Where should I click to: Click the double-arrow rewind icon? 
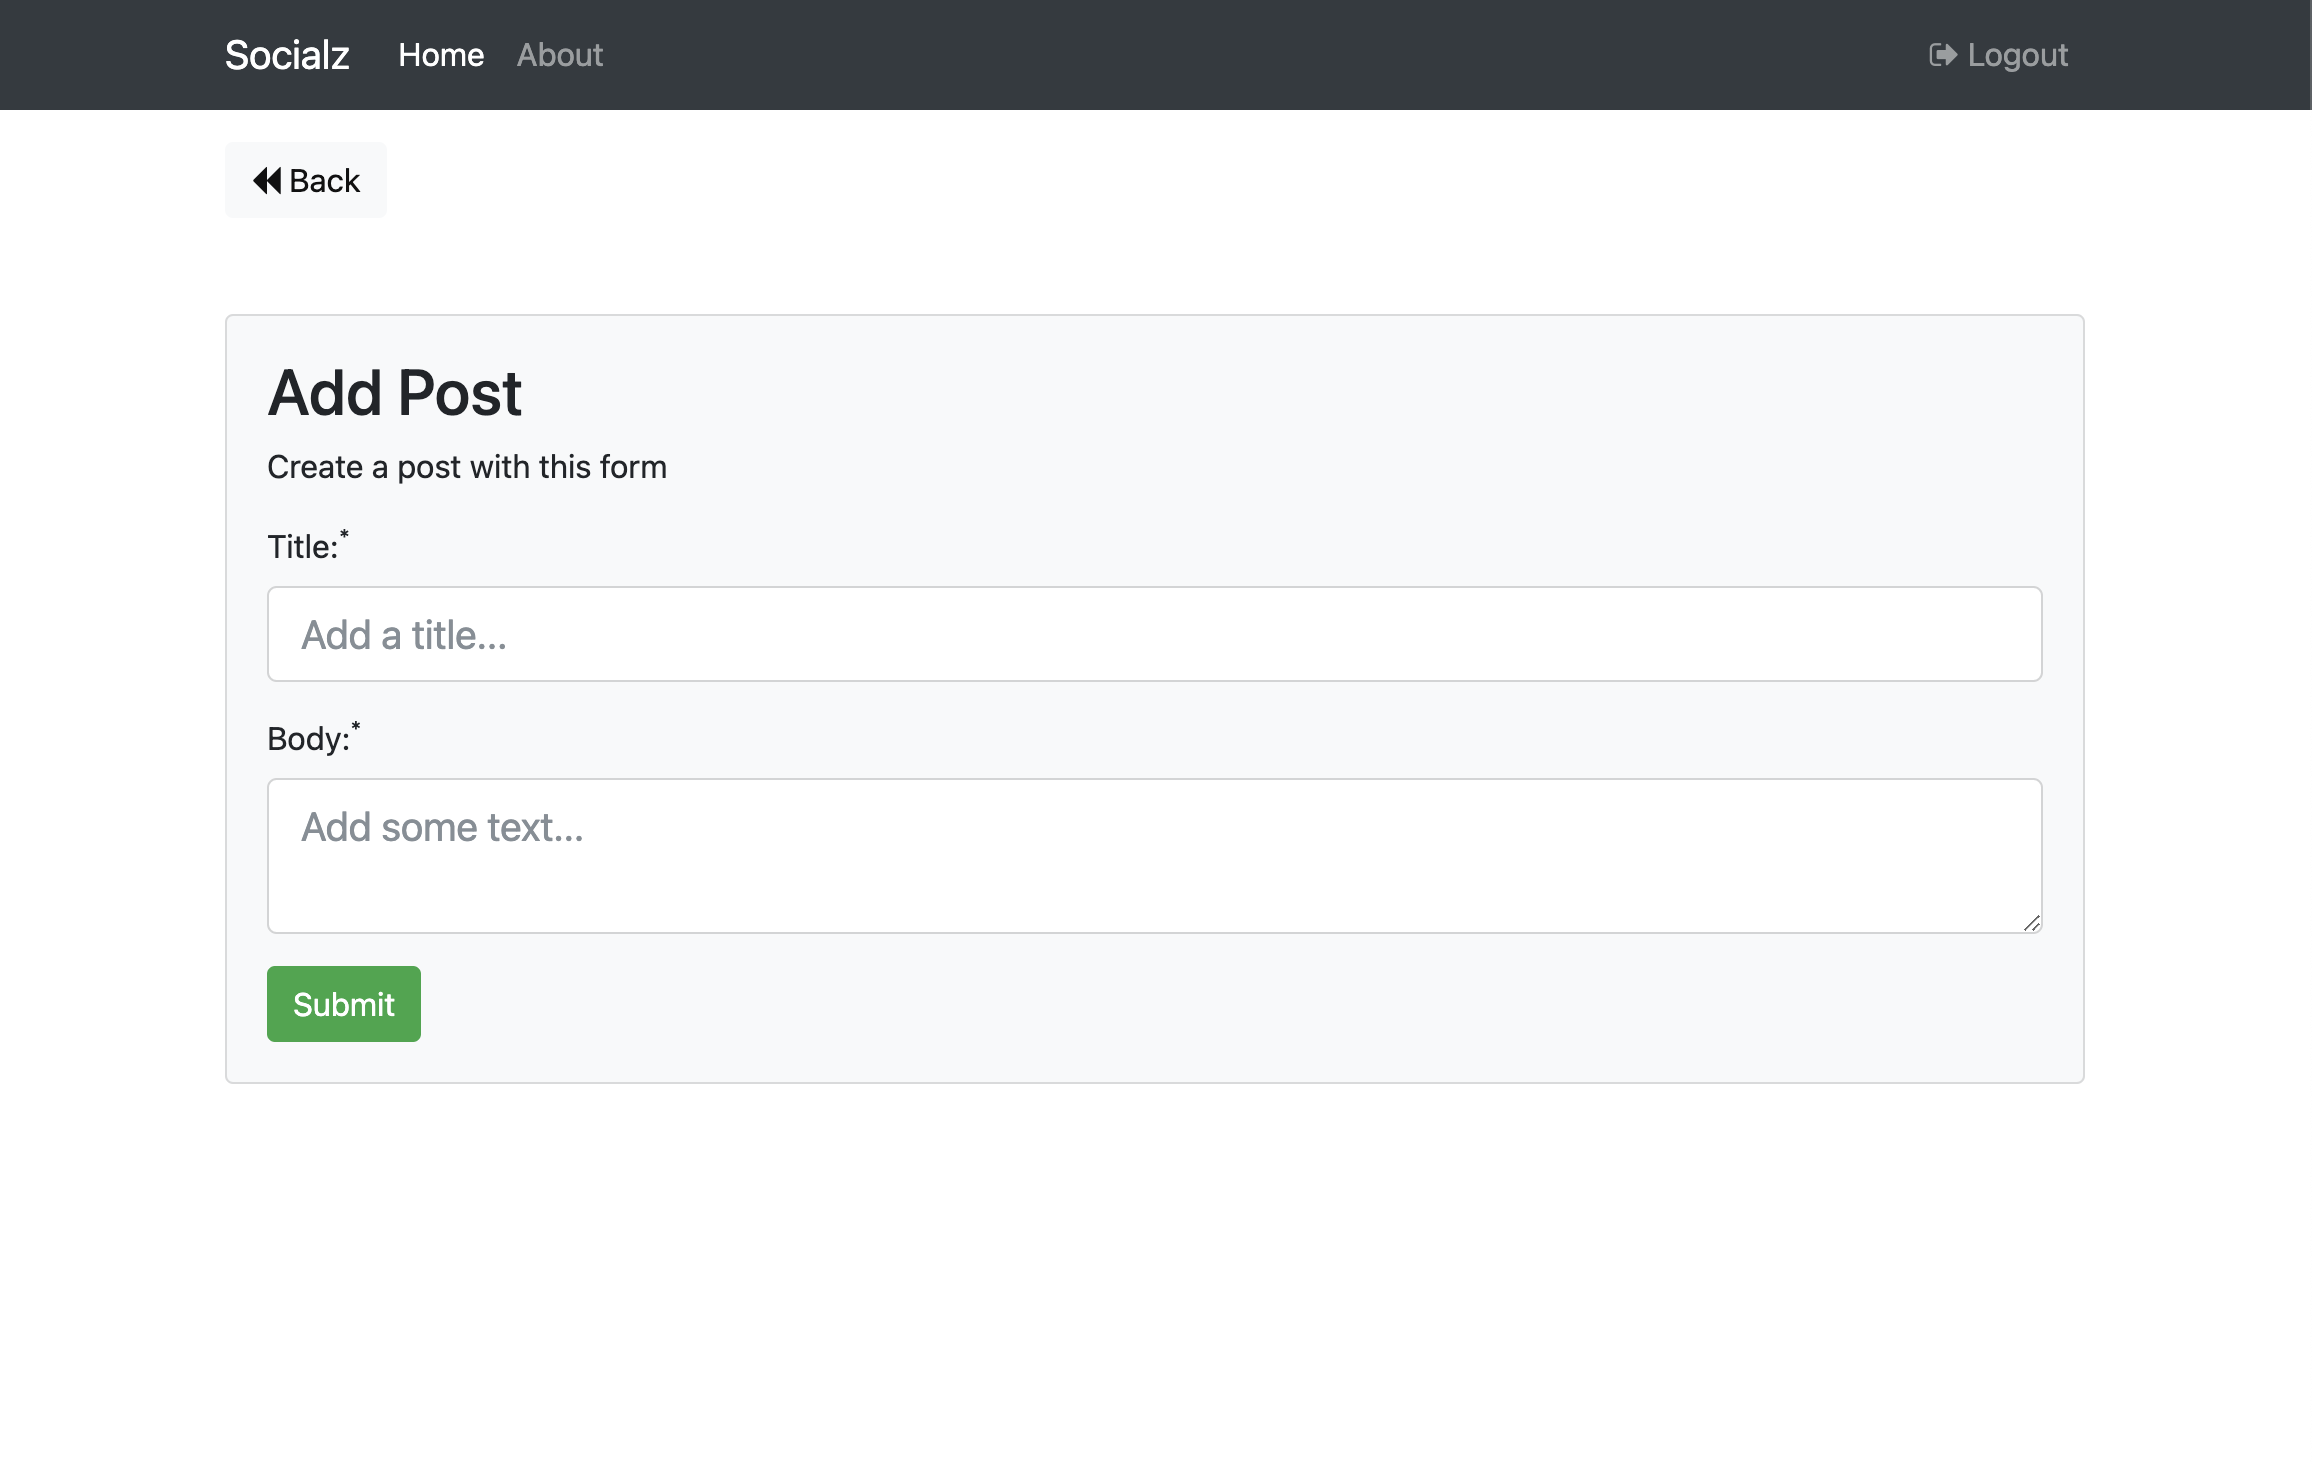click(x=267, y=181)
